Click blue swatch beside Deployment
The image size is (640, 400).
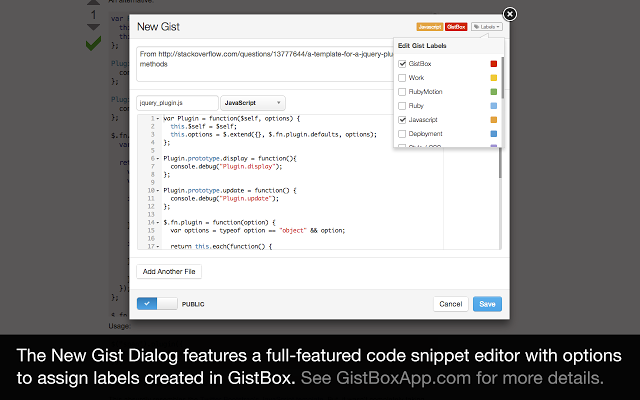(493, 134)
